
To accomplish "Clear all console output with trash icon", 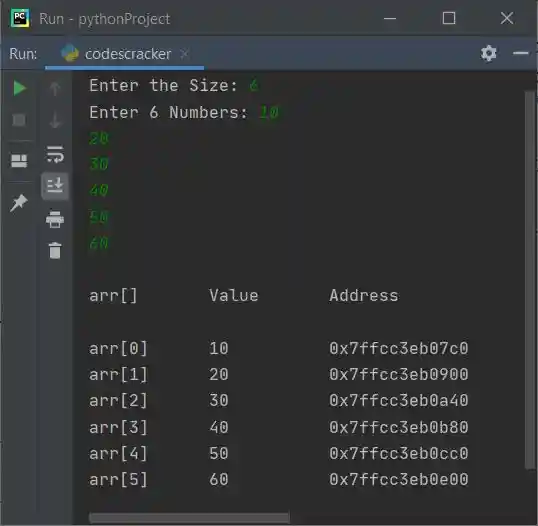I will pos(55,251).
